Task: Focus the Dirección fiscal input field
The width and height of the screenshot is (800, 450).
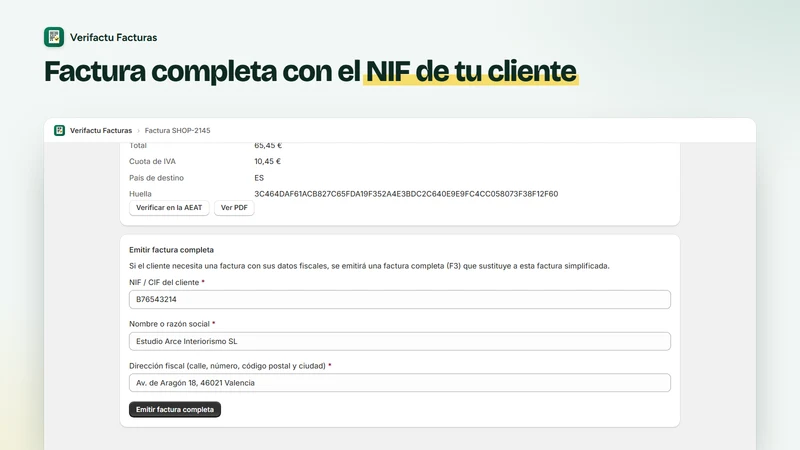Action: coord(399,383)
